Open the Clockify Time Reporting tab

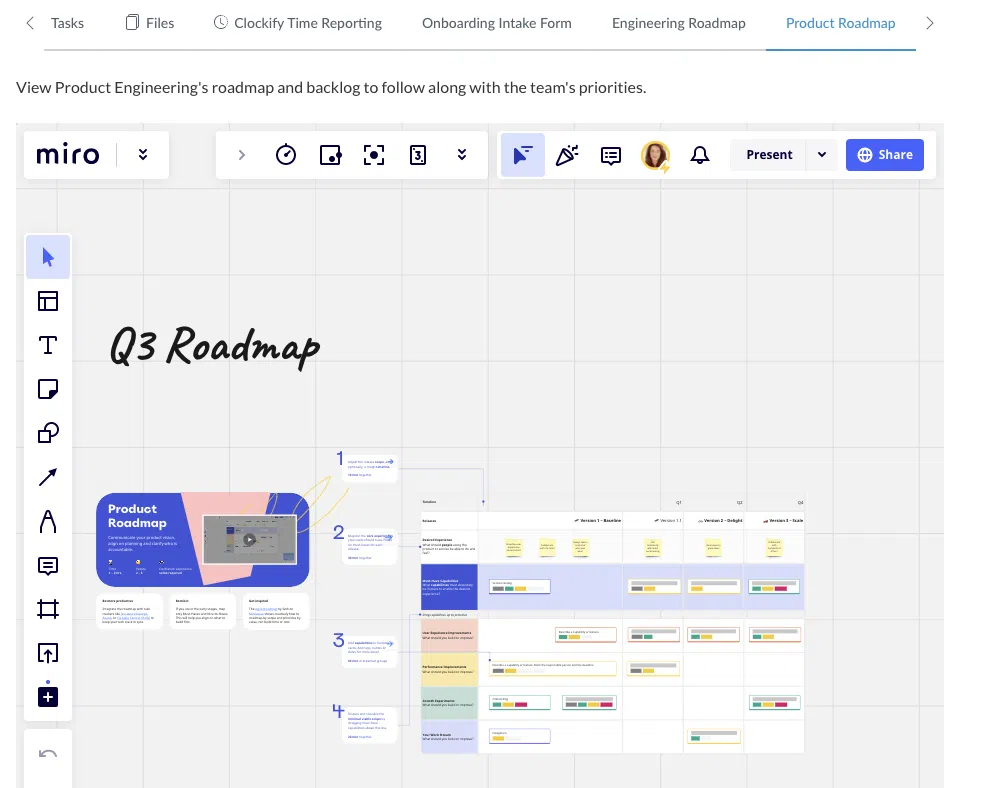coord(298,23)
